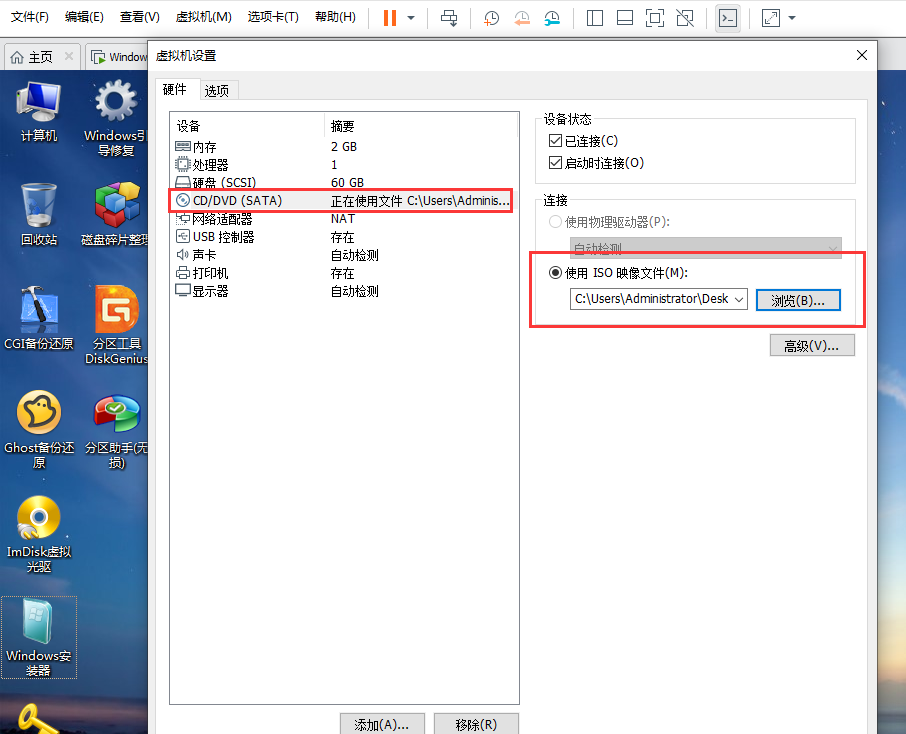
Task: Revert to snapshot via the orange clock icon
Action: pos(522,18)
